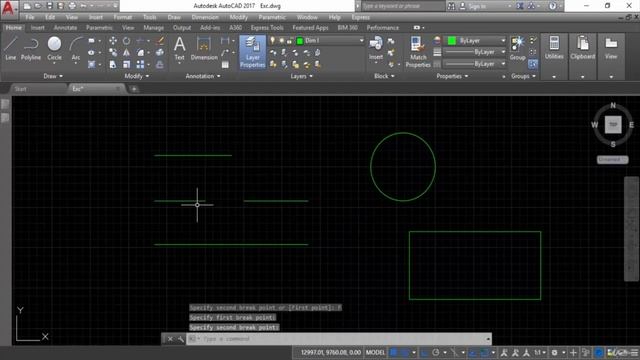Screen dimensions: 640x360
Task: Toggle group selection on/off icon
Action: [x=533, y=64]
